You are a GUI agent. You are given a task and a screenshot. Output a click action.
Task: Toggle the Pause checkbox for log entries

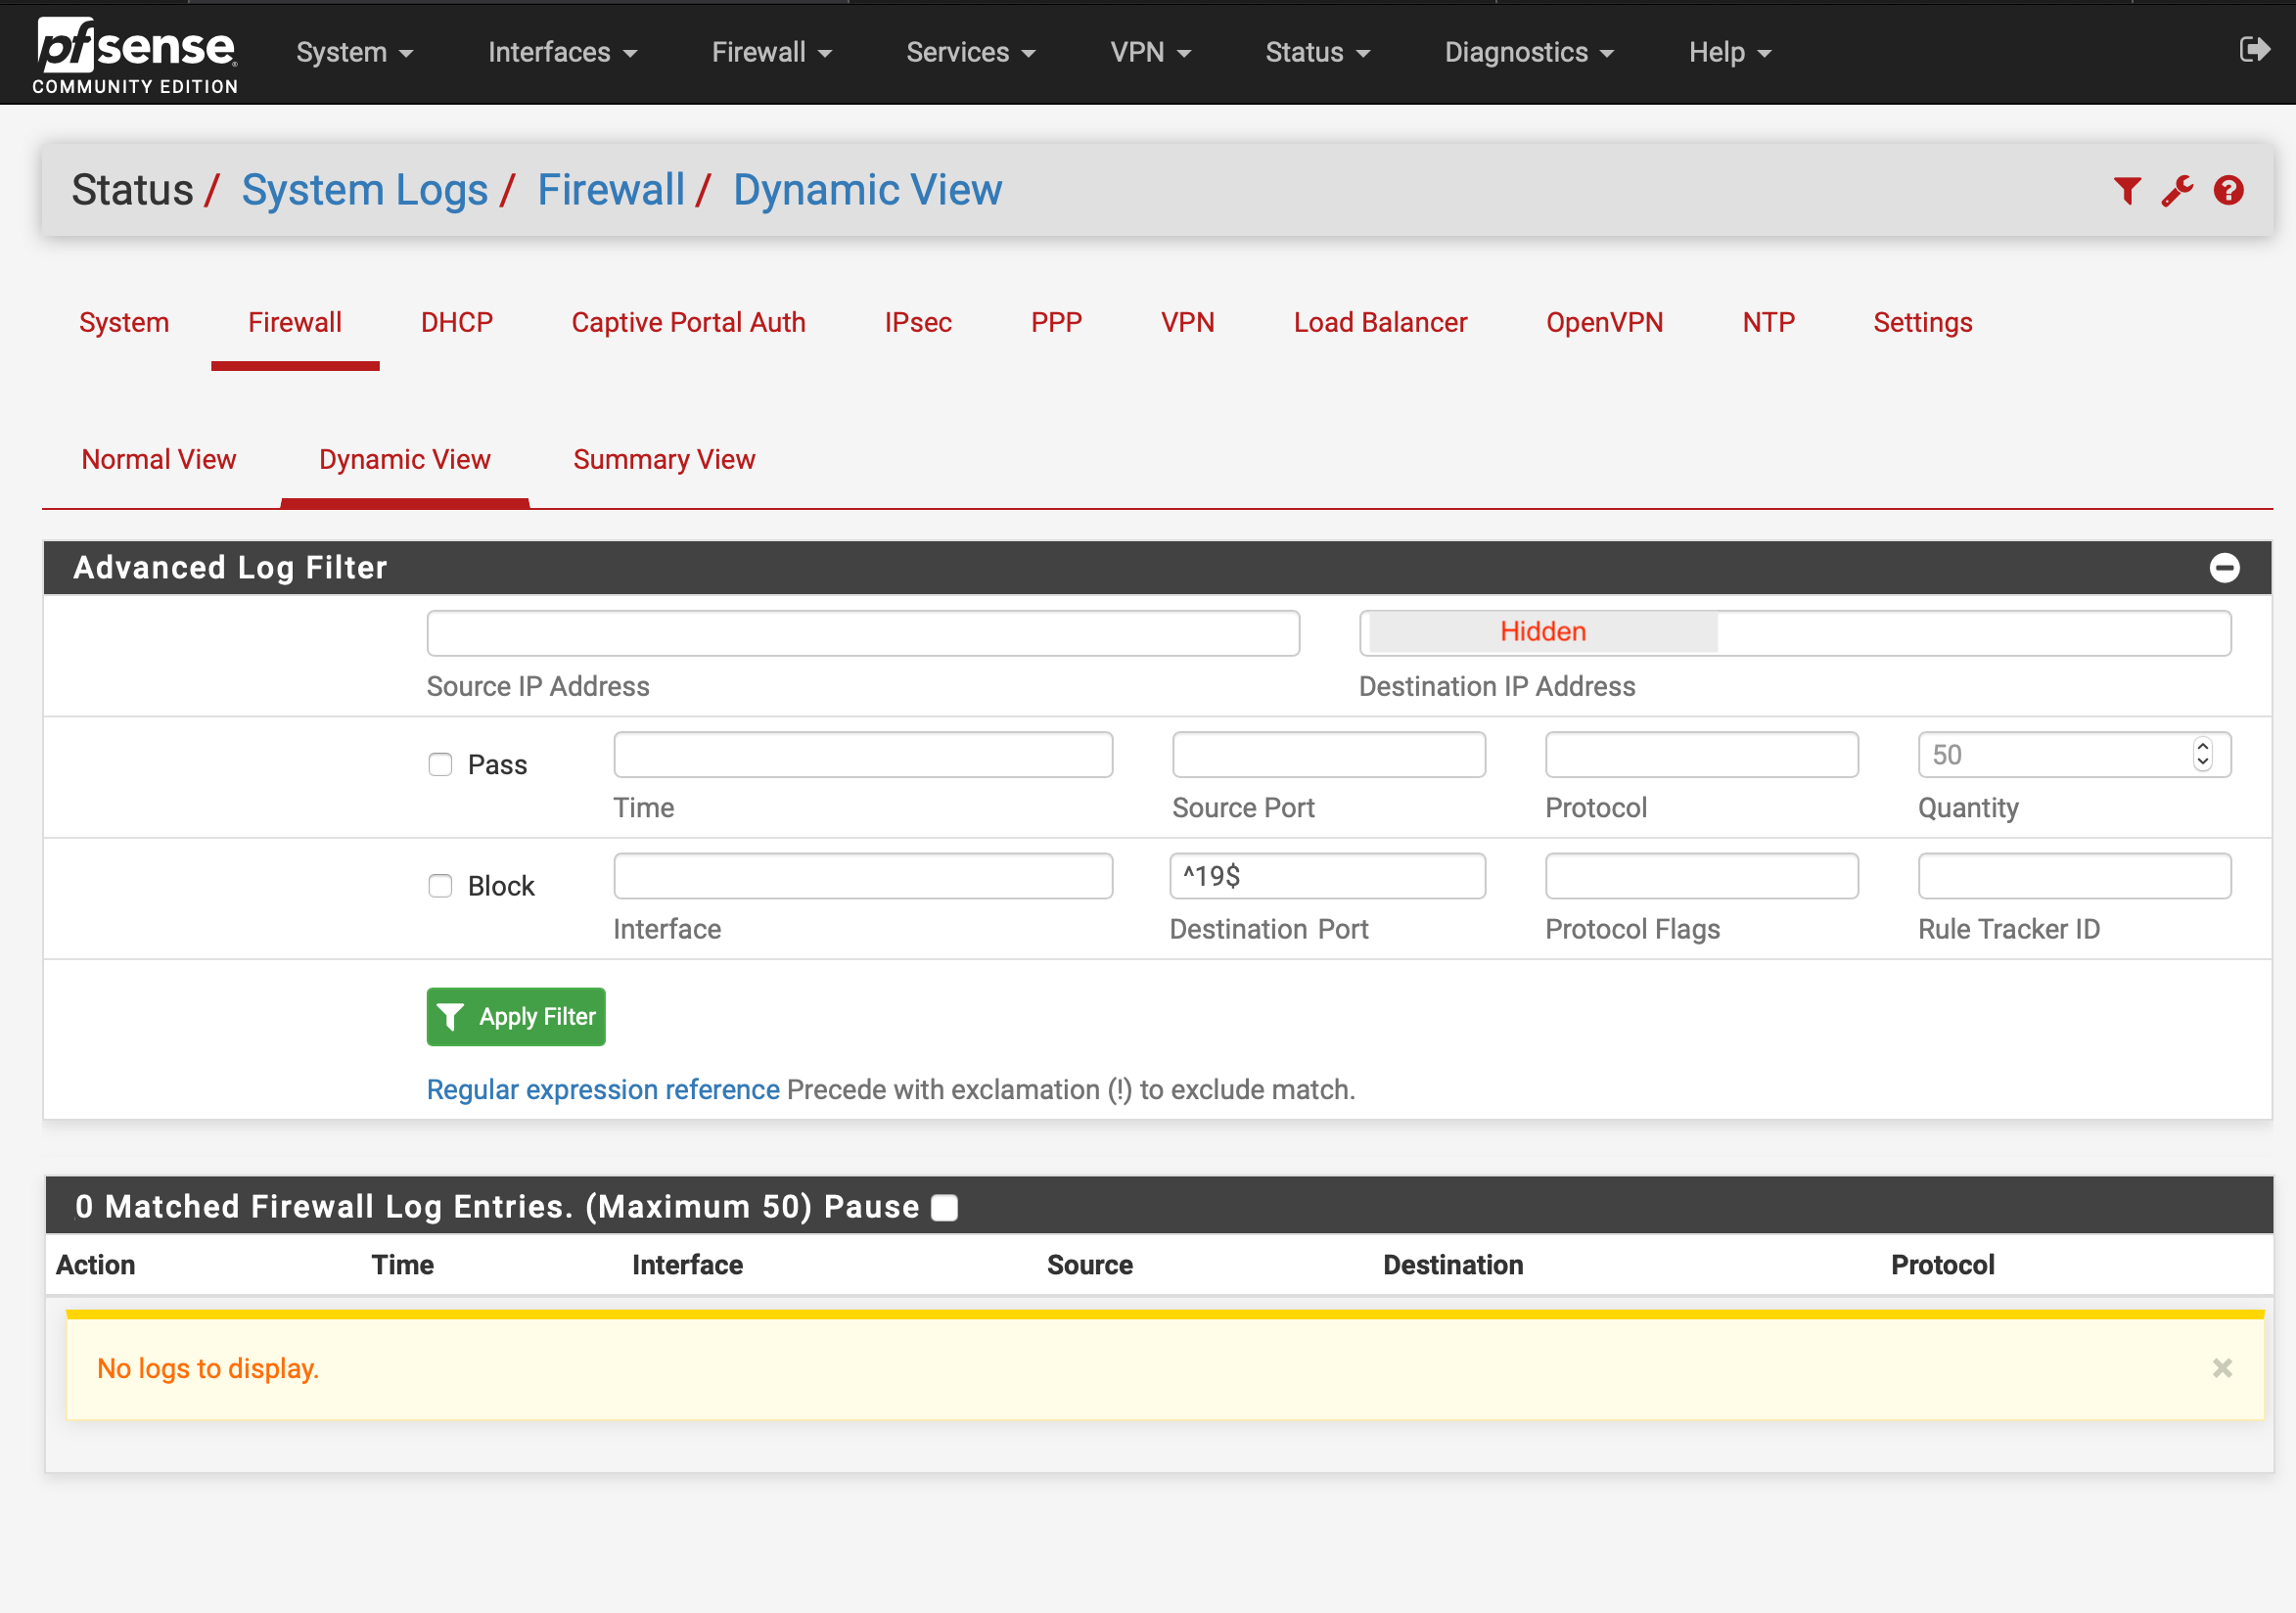point(944,1208)
